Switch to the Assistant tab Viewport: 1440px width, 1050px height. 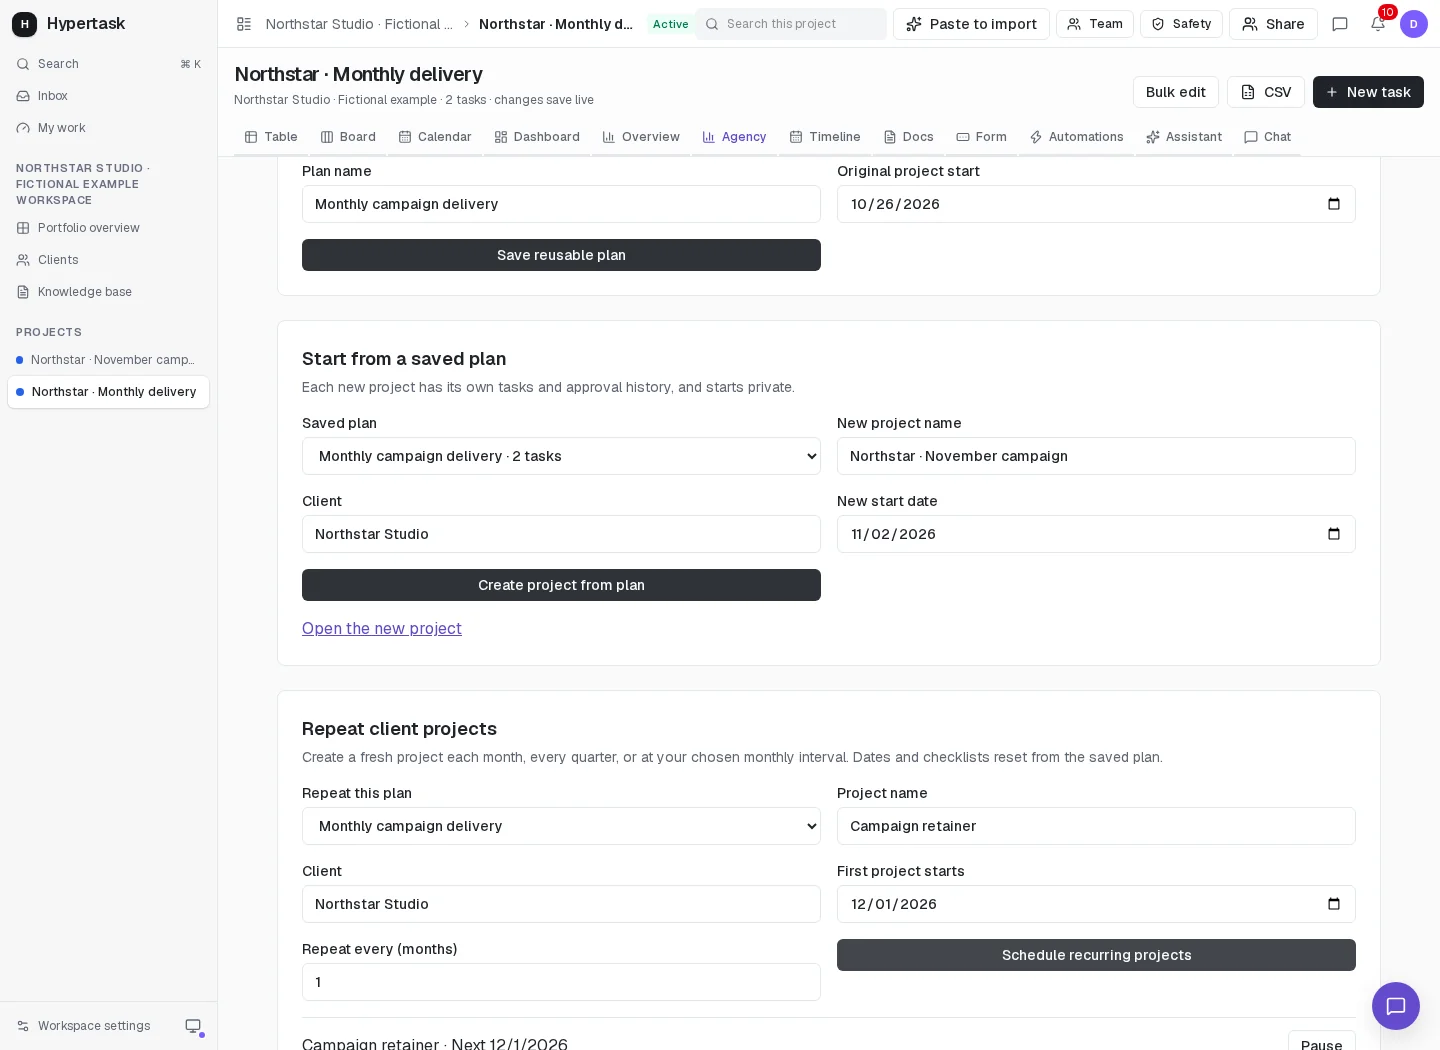[x=1184, y=137]
